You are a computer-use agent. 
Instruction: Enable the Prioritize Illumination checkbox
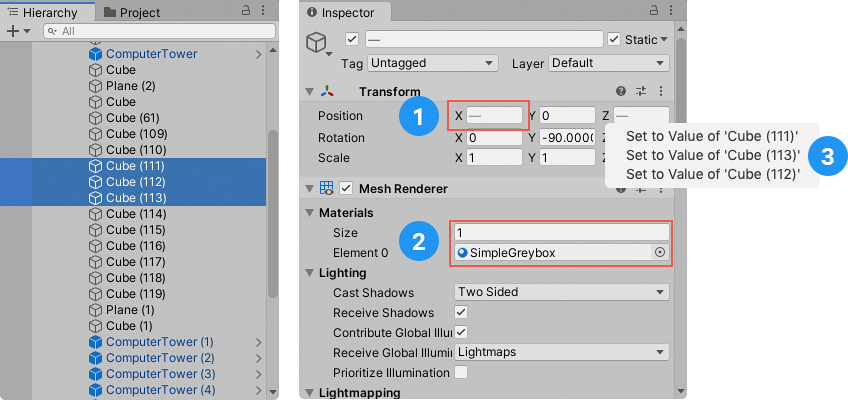(461, 372)
